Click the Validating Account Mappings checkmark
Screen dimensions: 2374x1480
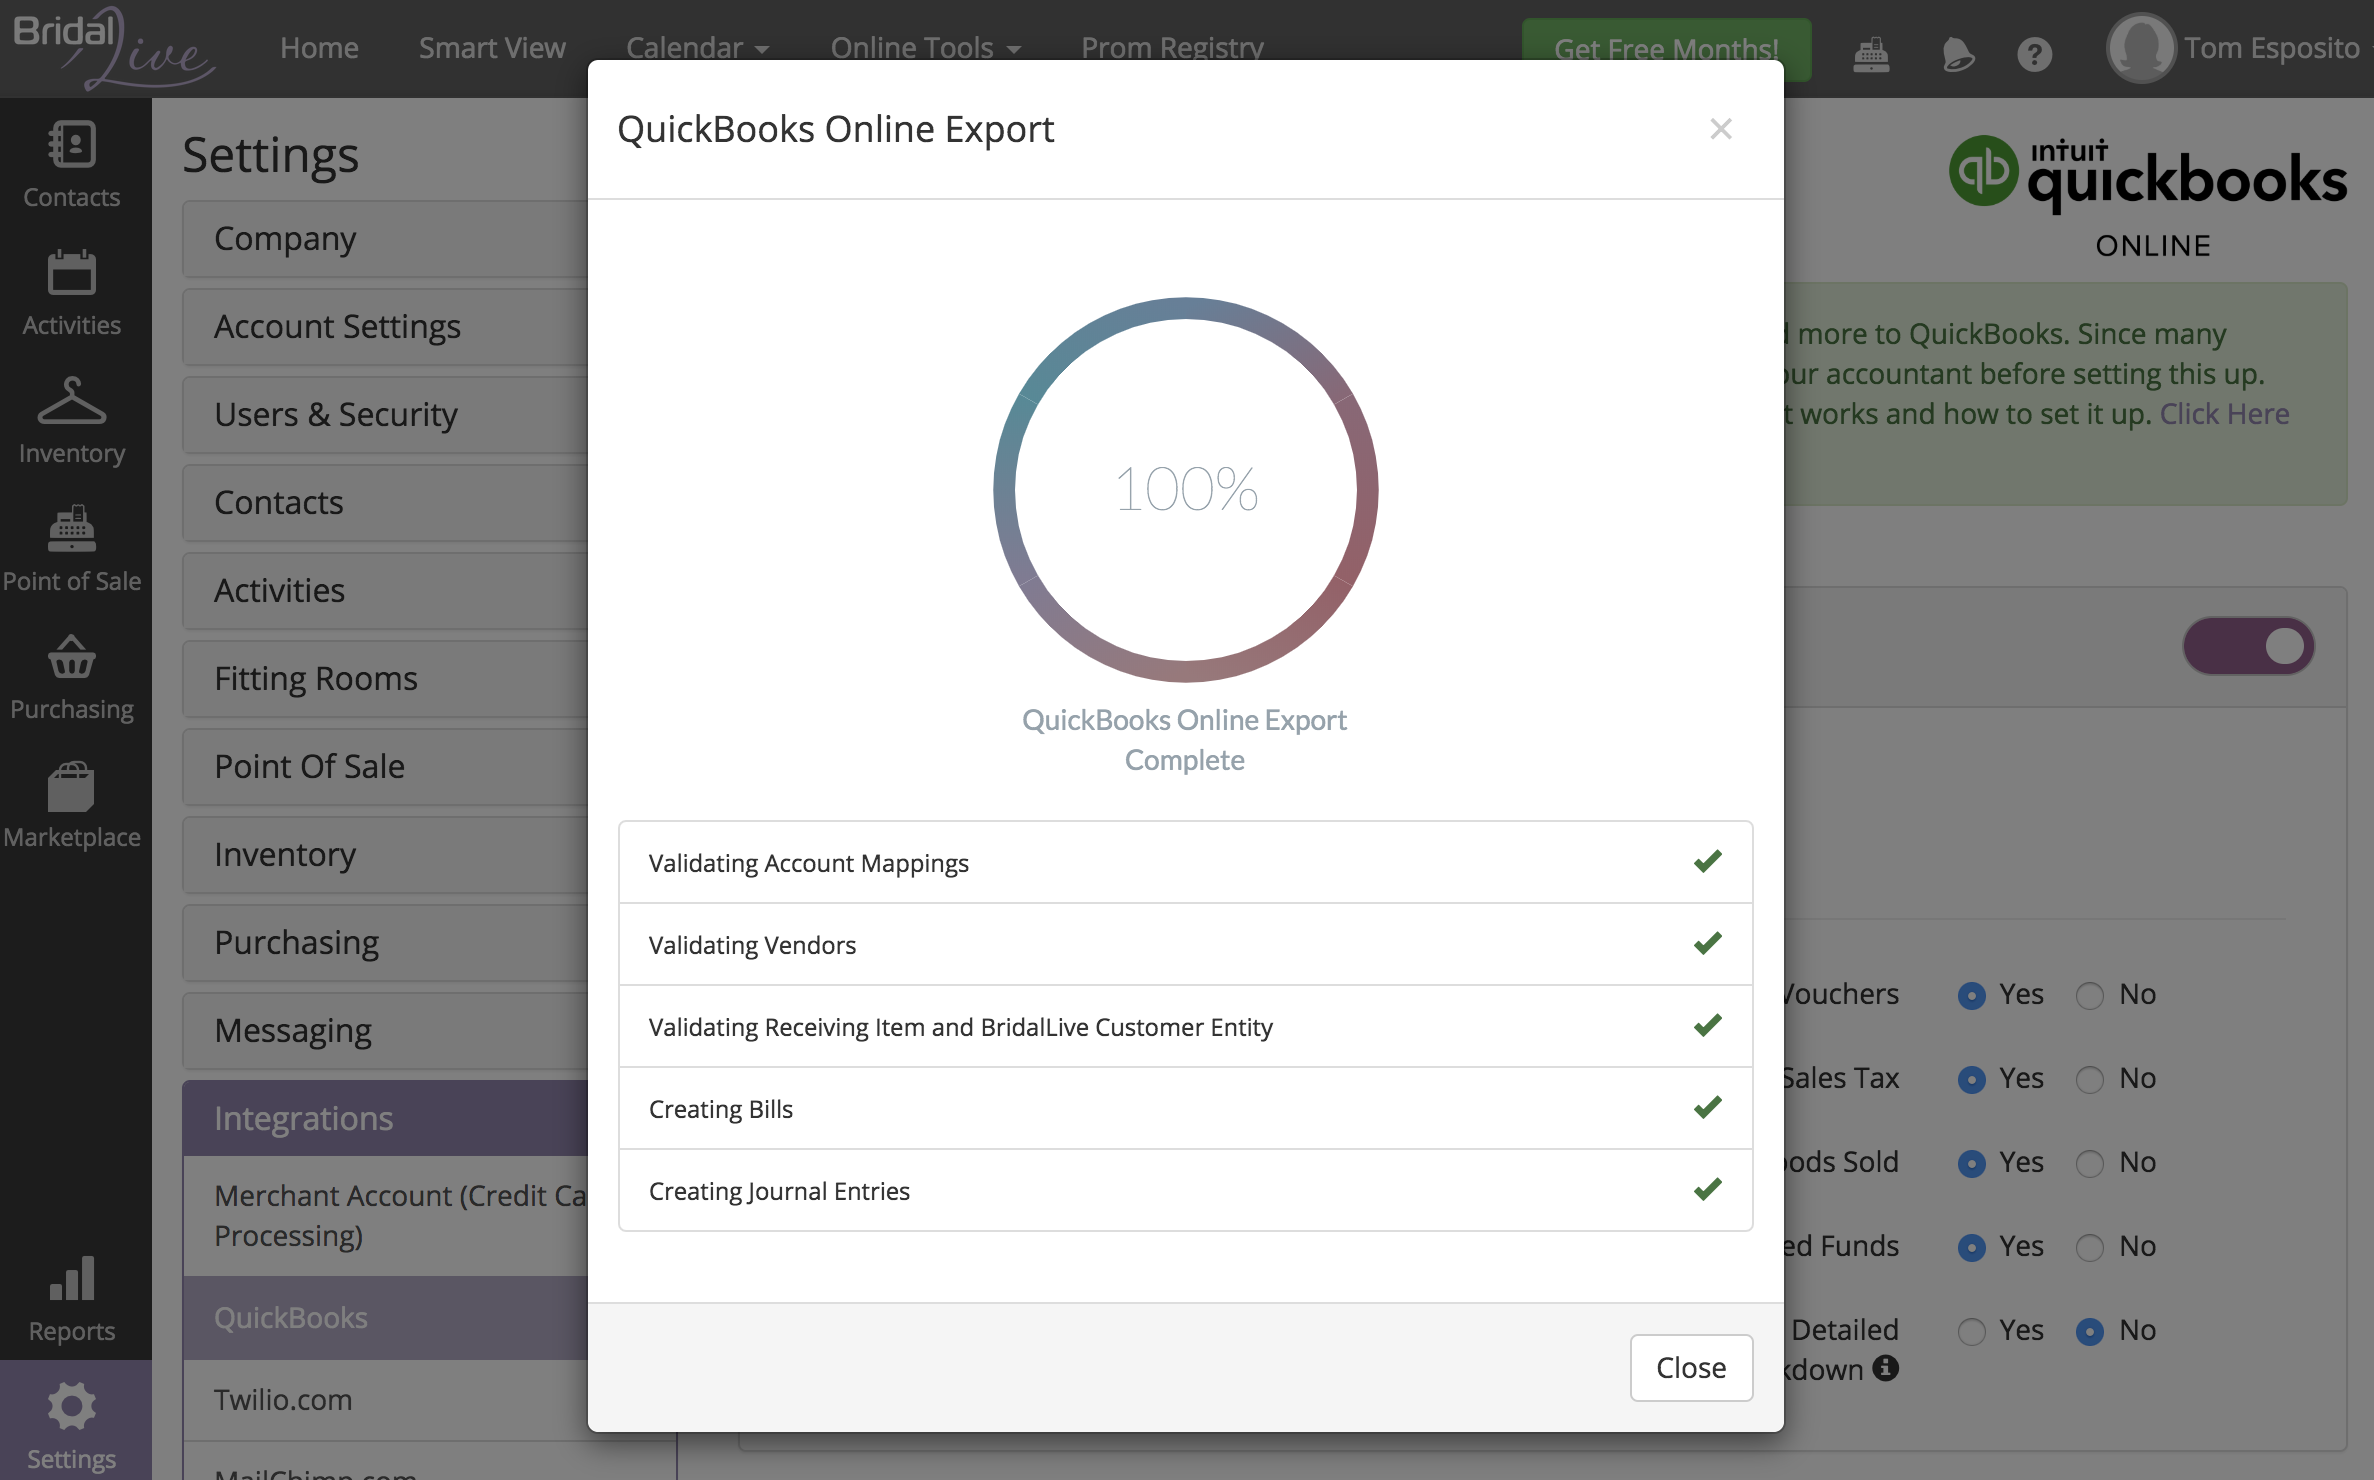[1708, 861]
